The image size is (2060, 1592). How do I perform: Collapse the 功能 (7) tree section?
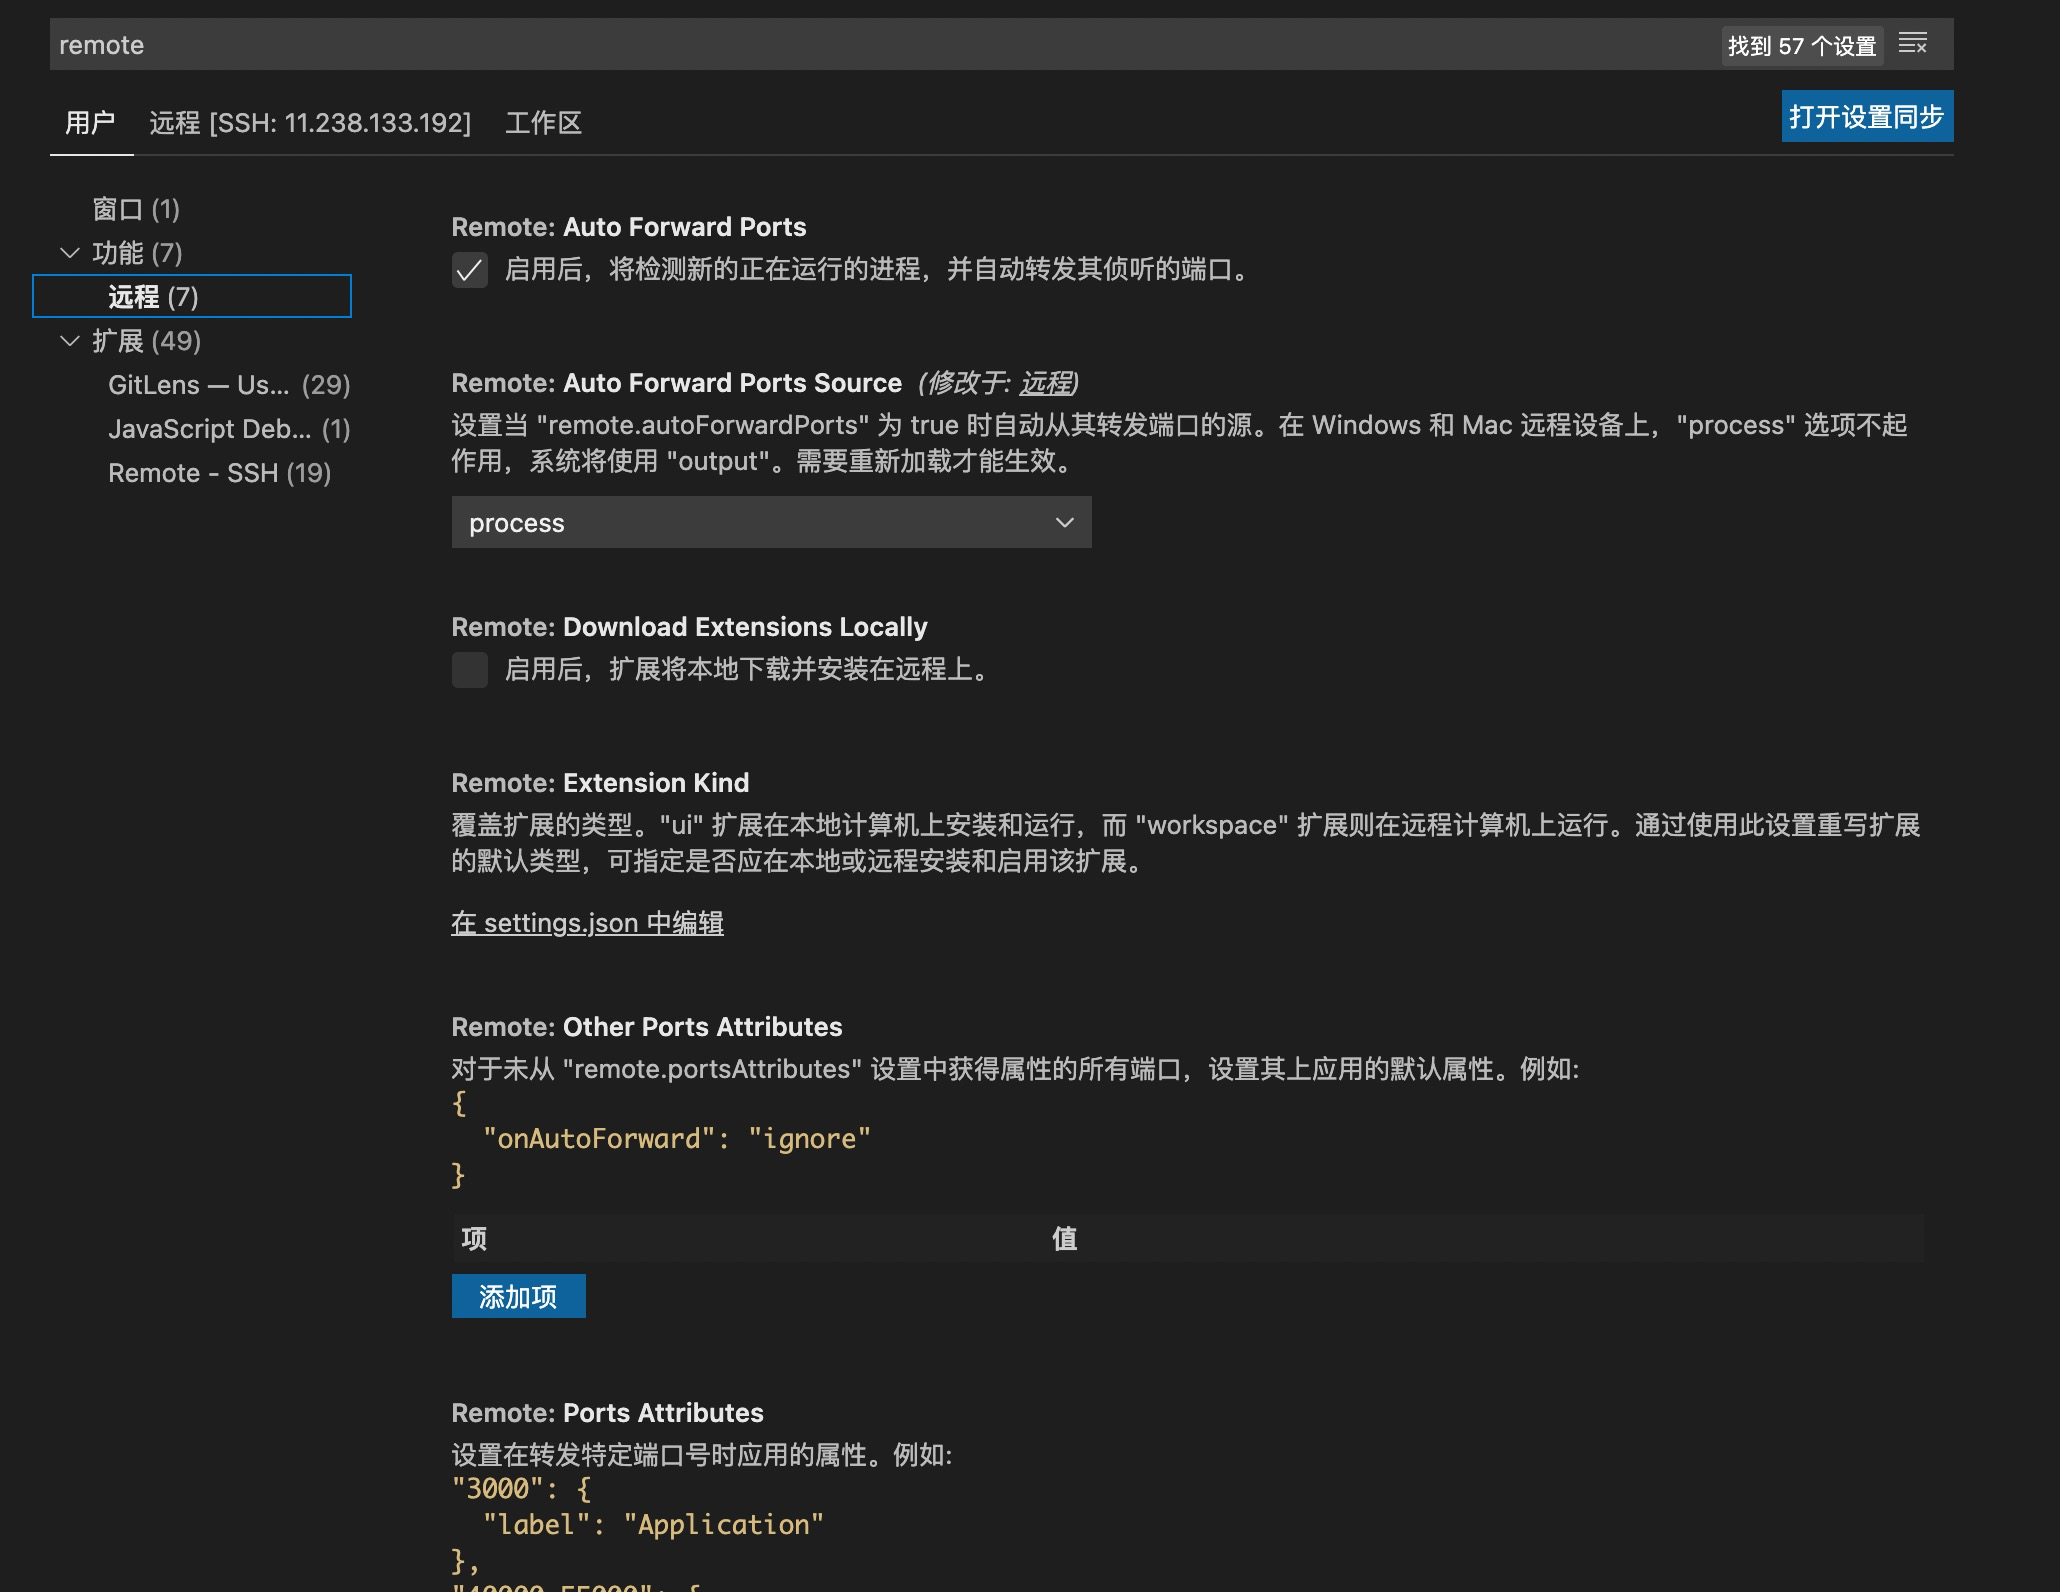tap(70, 253)
